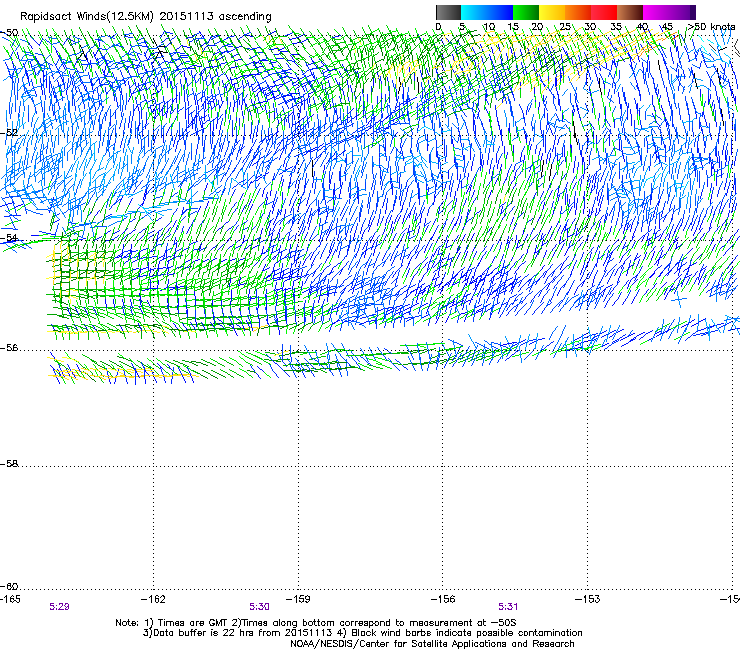Screen dimensions: 740x650
Task: Click the legend scale value '15'
Action: [x=513, y=27]
